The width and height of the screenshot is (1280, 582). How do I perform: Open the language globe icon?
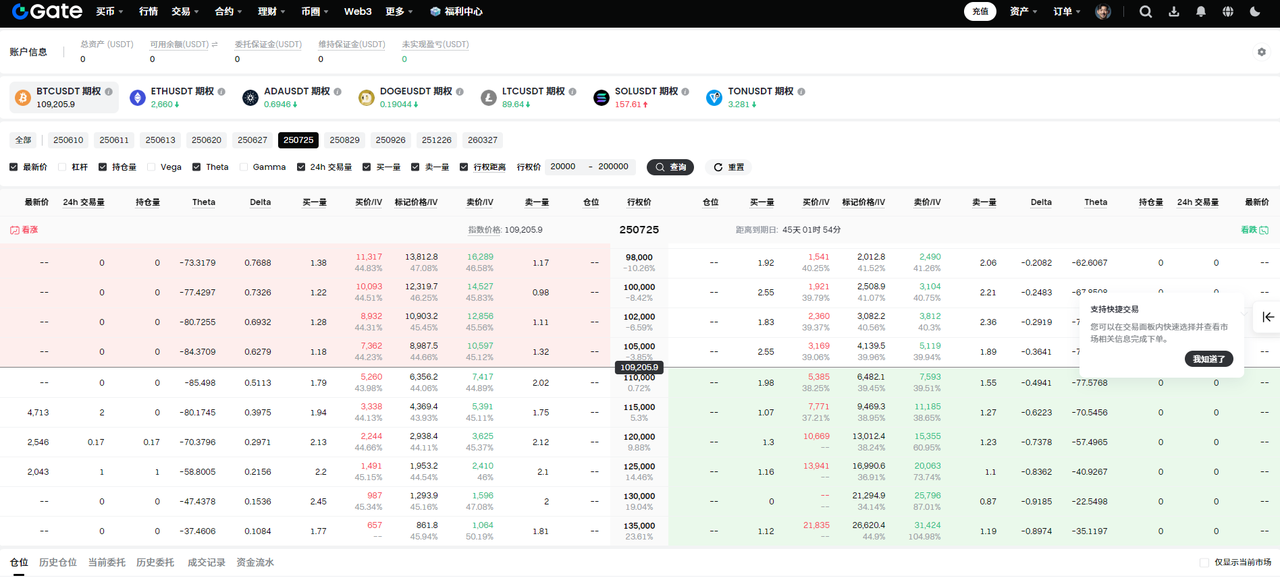pyautogui.click(x=1228, y=12)
